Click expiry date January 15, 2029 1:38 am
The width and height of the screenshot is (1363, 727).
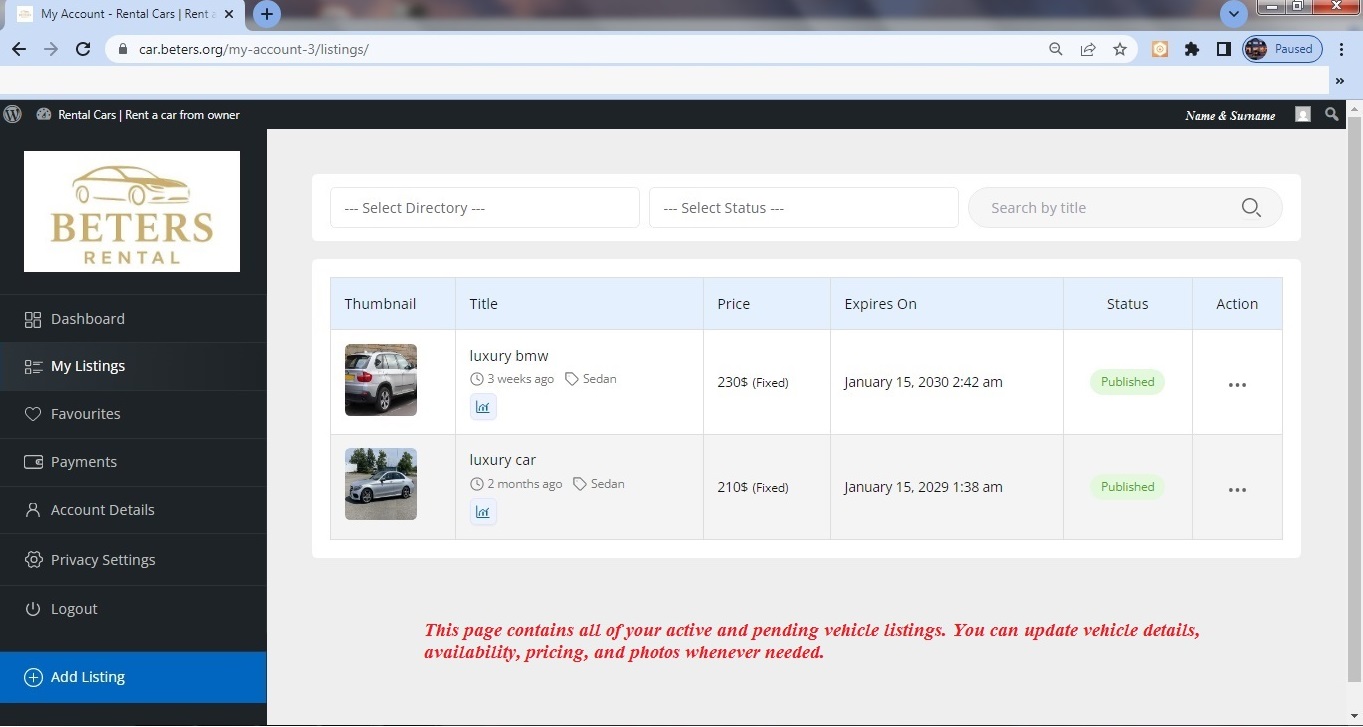pyautogui.click(x=923, y=487)
